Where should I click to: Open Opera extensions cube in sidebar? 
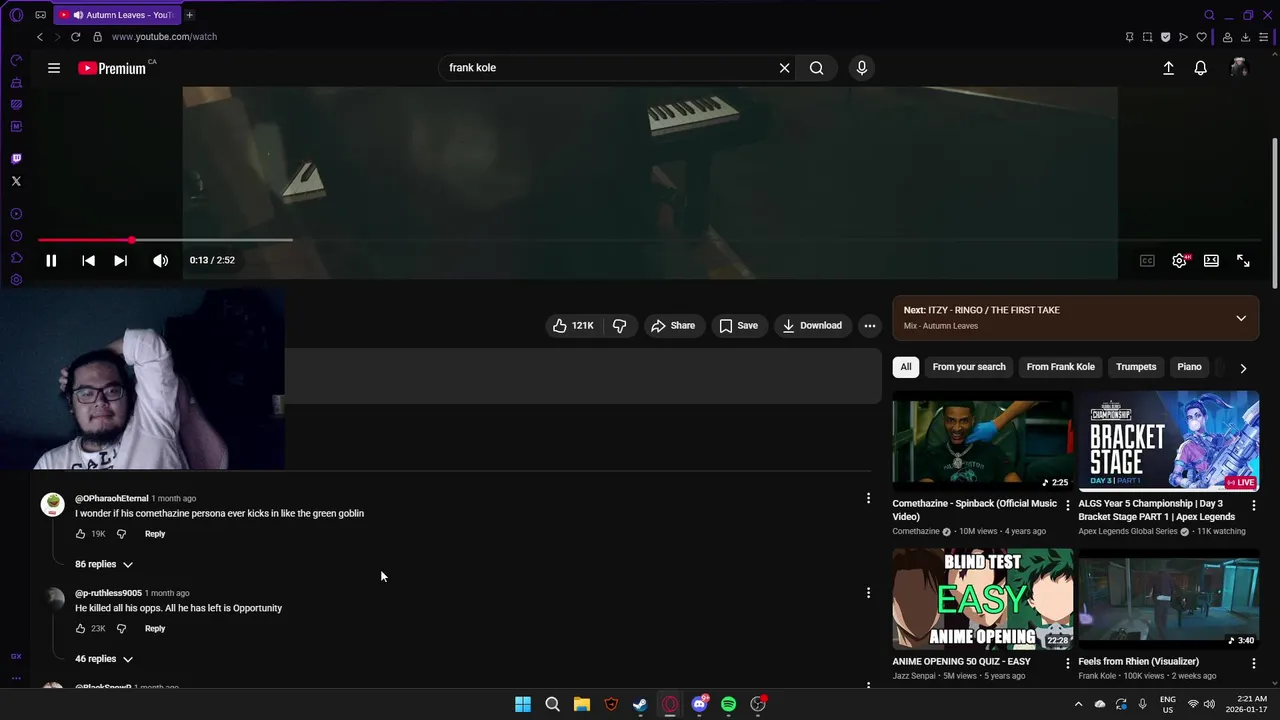tap(16, 258)
